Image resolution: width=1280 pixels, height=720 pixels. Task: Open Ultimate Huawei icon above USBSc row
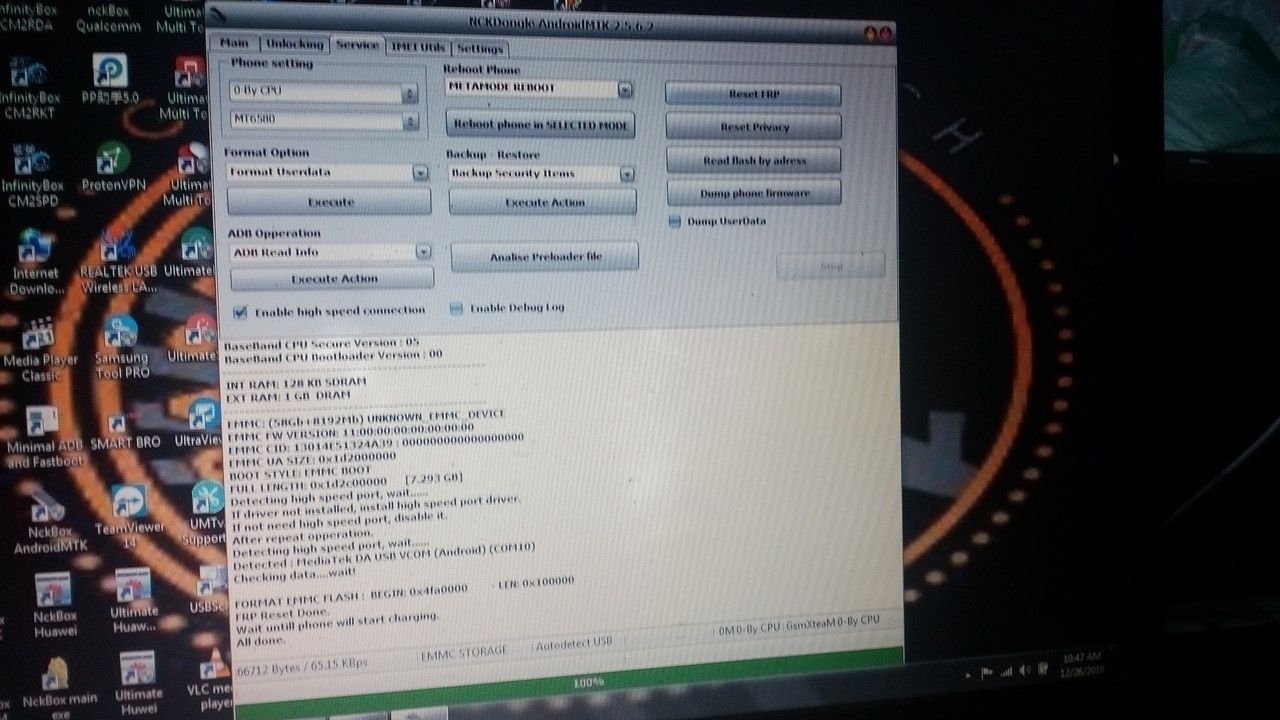[x=133, y=601]
